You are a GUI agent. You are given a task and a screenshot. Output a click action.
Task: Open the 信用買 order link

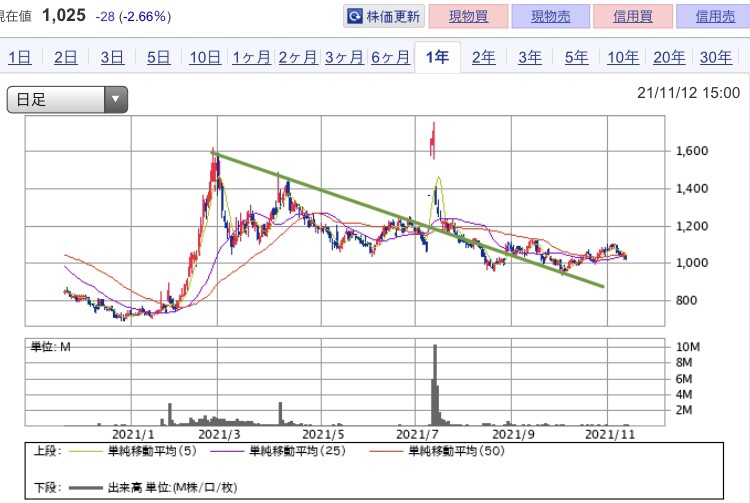click(x=633, y=16)
